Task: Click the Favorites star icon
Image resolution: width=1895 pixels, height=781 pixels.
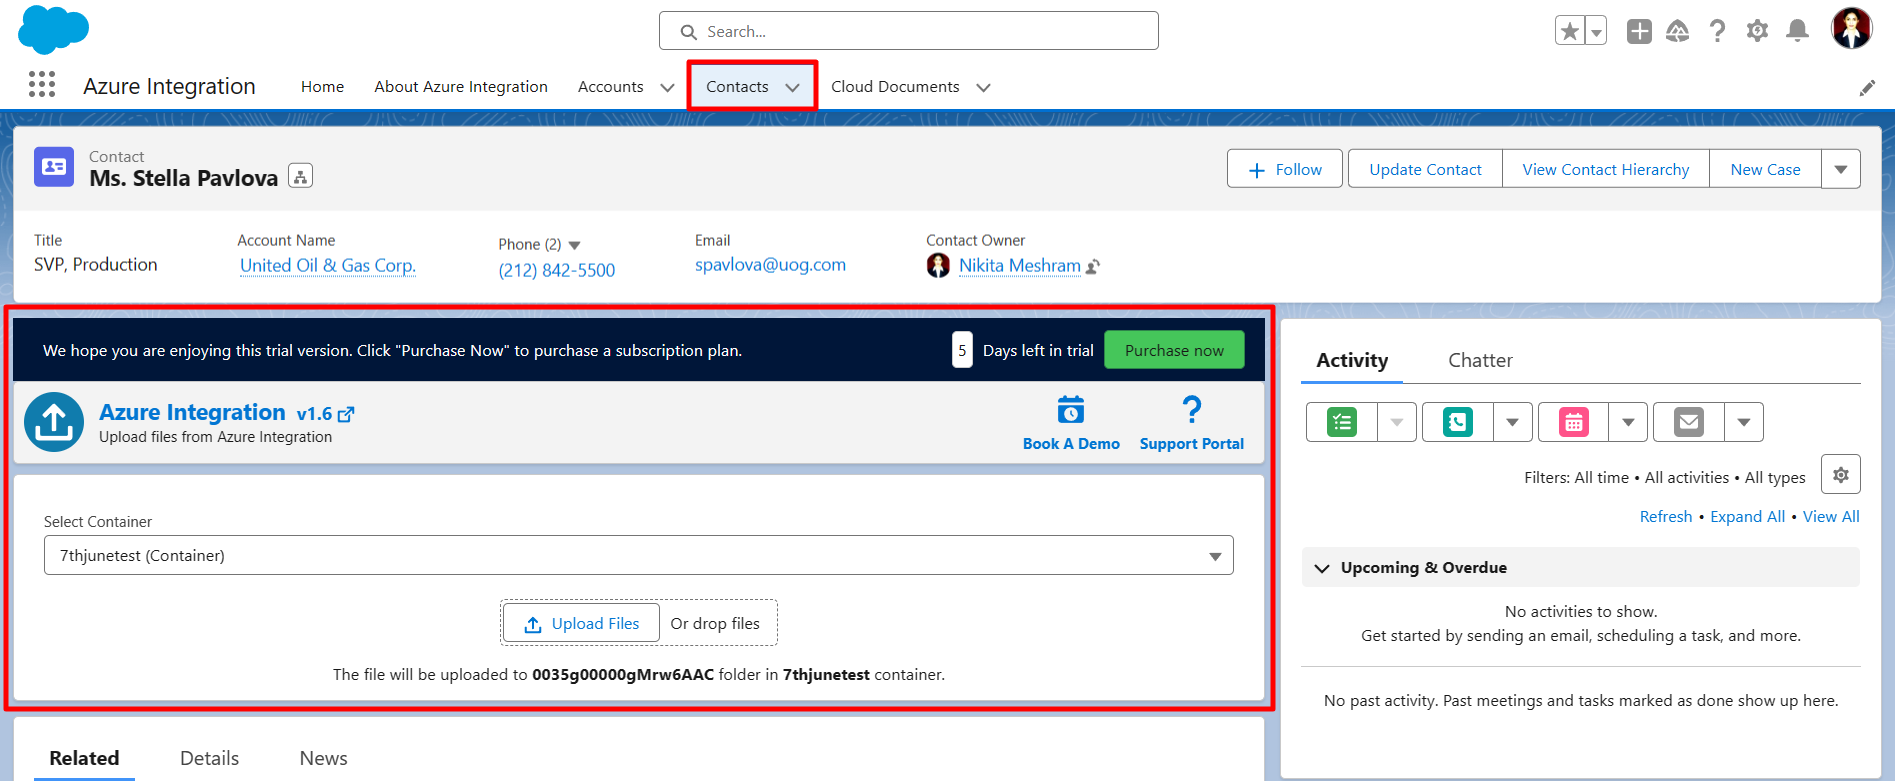Action: pos(1570,31)
